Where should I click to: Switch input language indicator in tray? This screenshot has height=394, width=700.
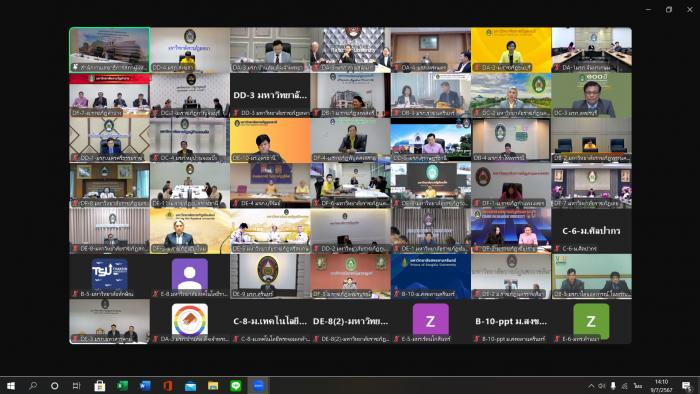pyautogui.click(x=638, y=386)
